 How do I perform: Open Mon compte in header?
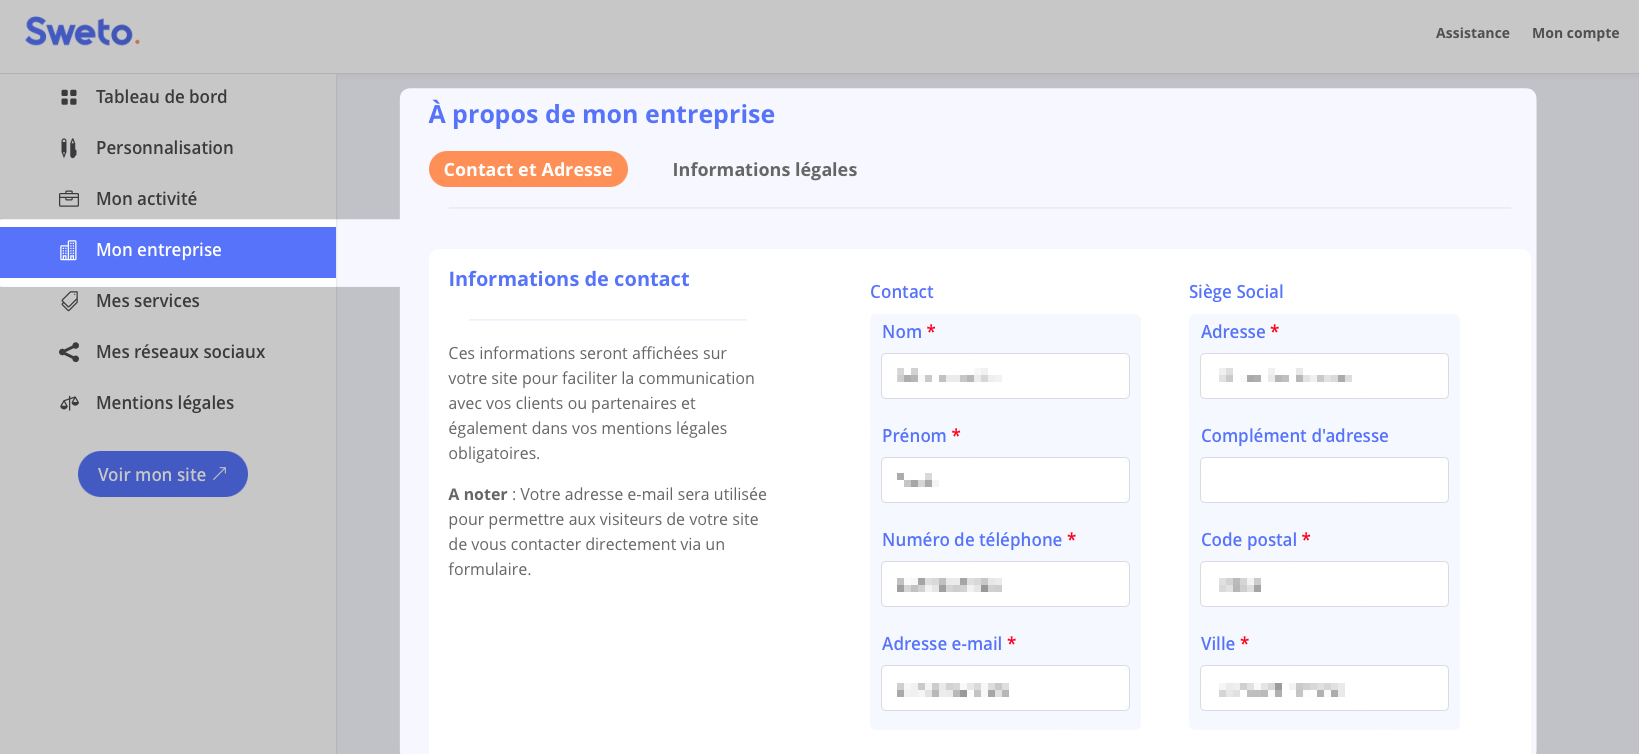[x=1575, y=33]
